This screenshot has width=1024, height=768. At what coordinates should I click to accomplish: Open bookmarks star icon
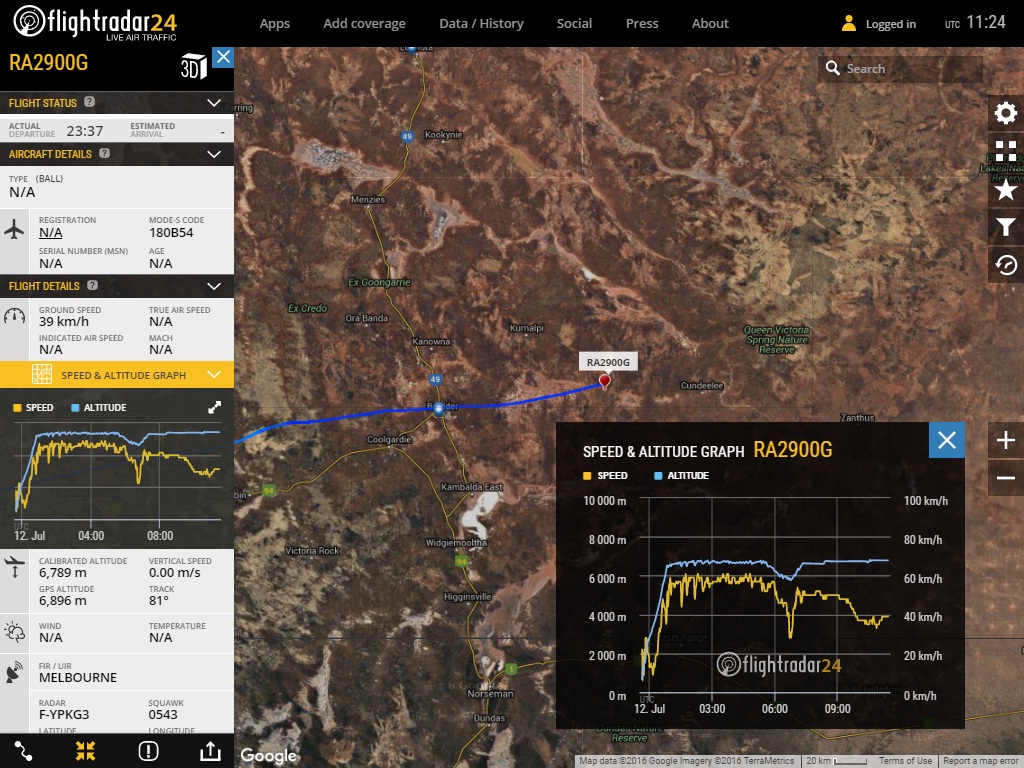(x=1006, y=189)
